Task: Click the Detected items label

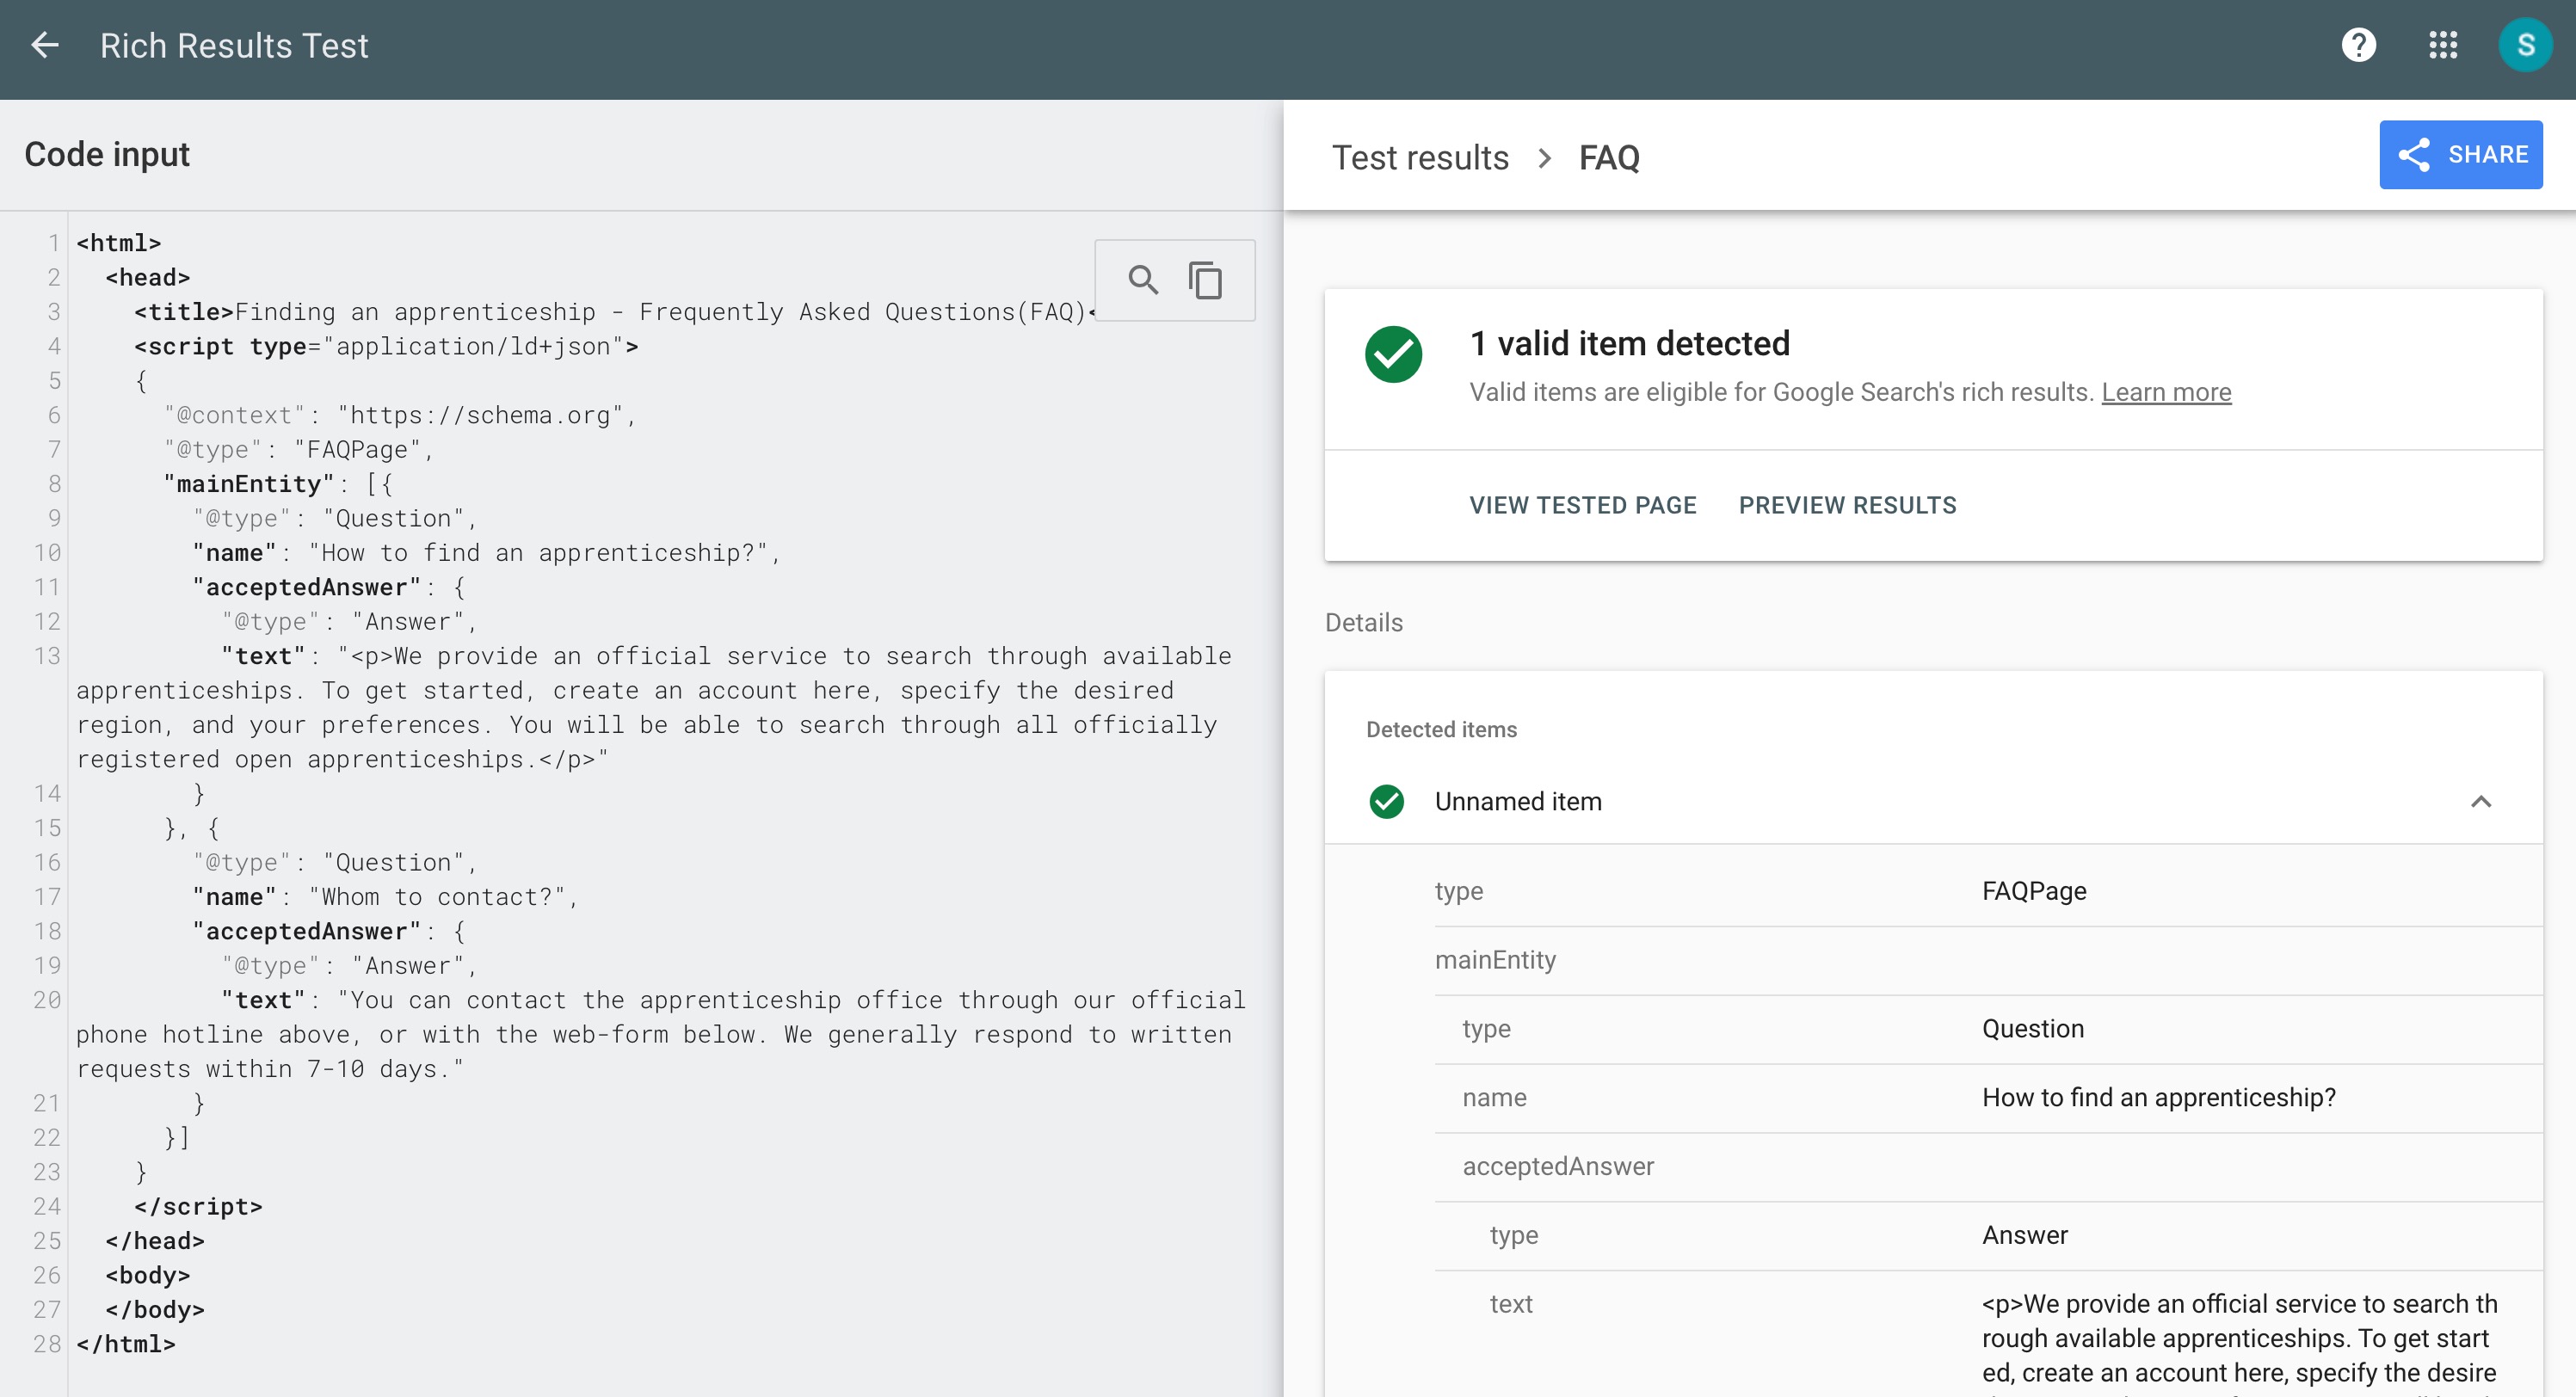Action: tap(1441, 730)
